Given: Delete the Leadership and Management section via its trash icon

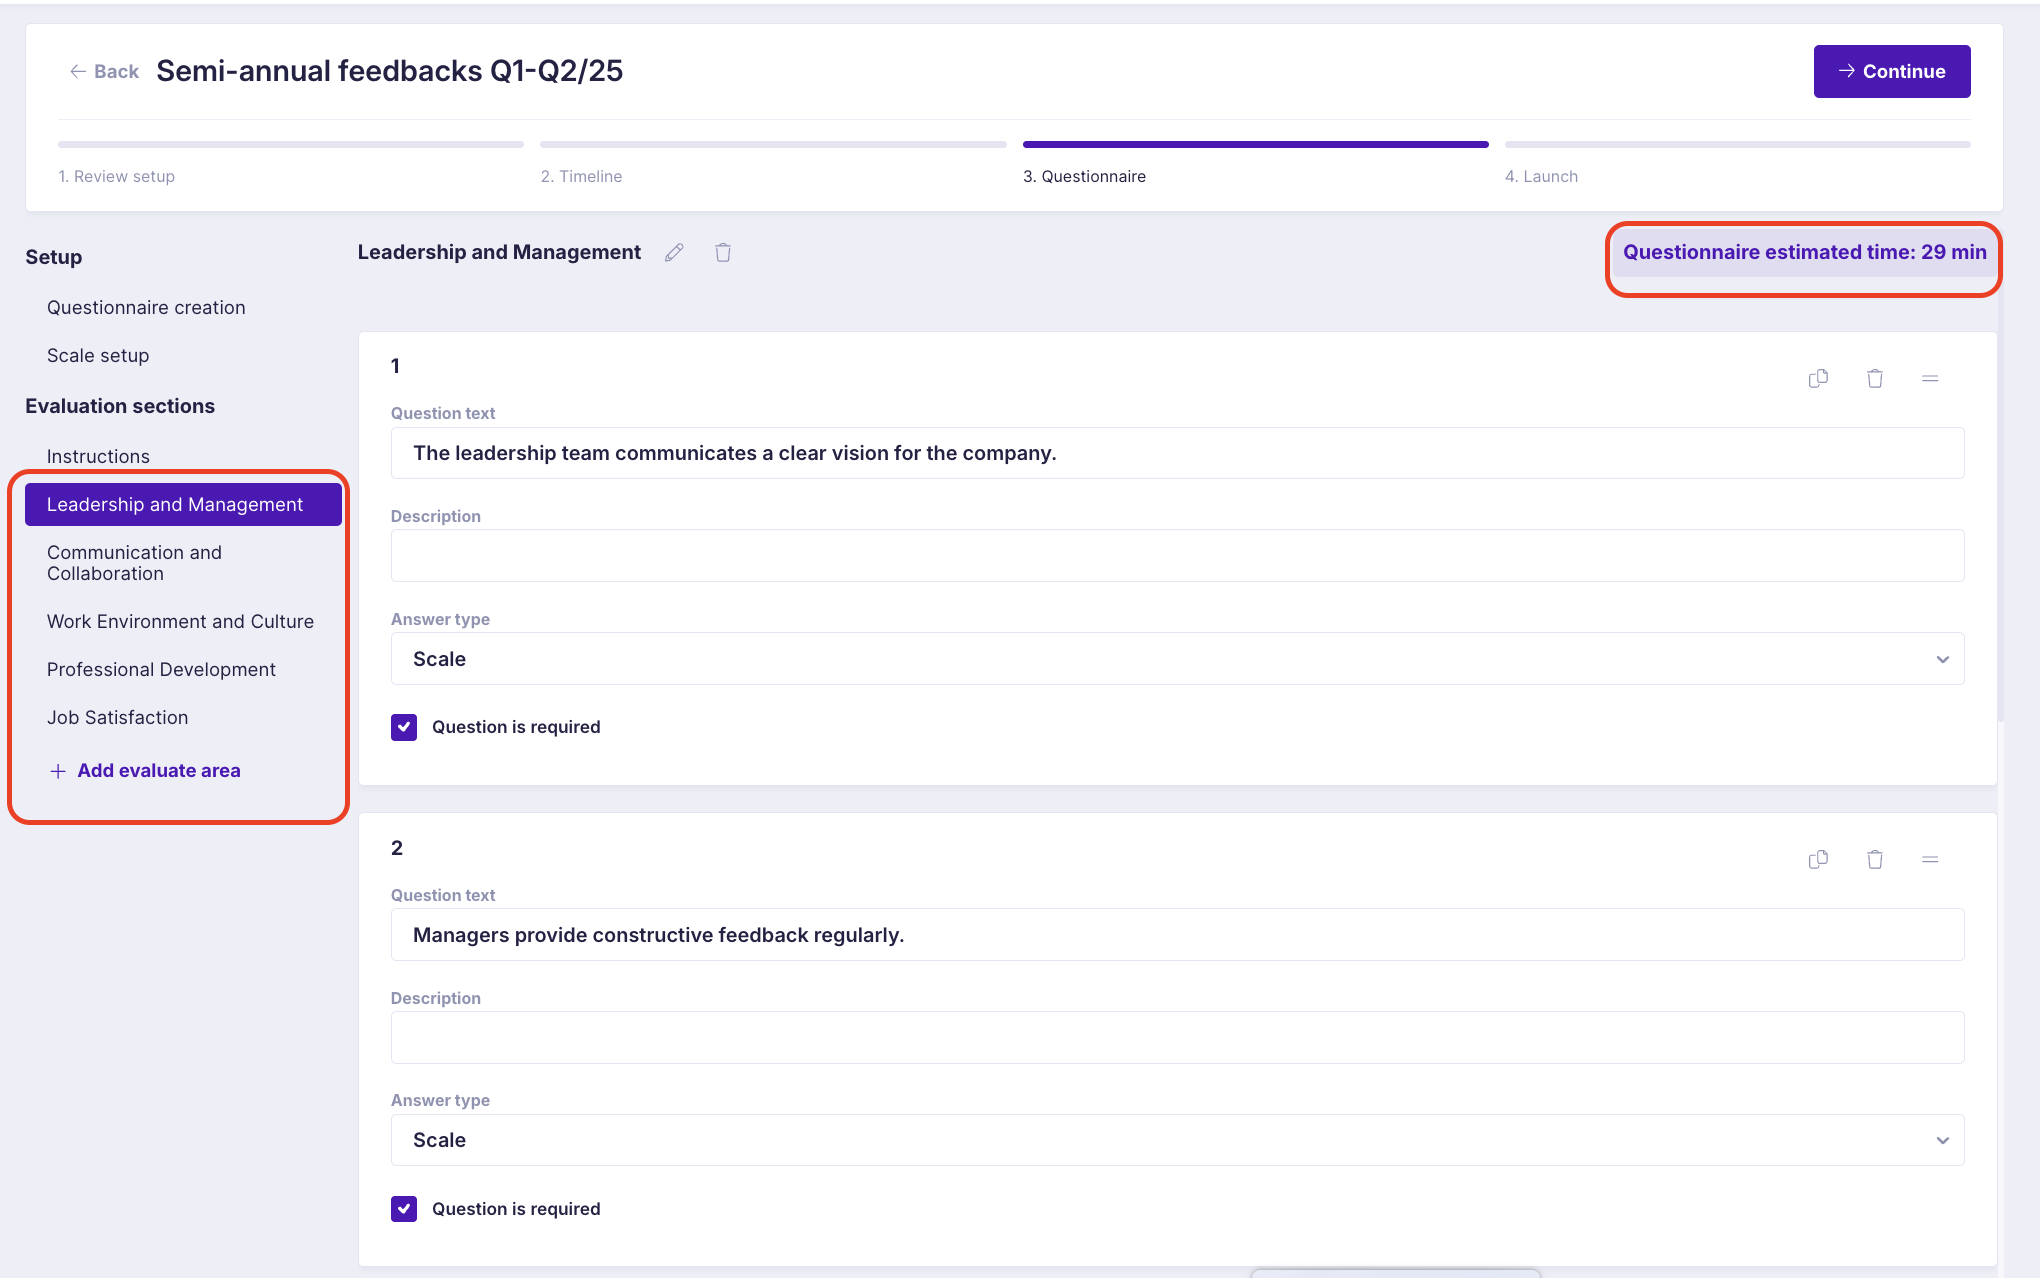Looking at the screenshot, I should pyautogui.click(x=723, y=253).
